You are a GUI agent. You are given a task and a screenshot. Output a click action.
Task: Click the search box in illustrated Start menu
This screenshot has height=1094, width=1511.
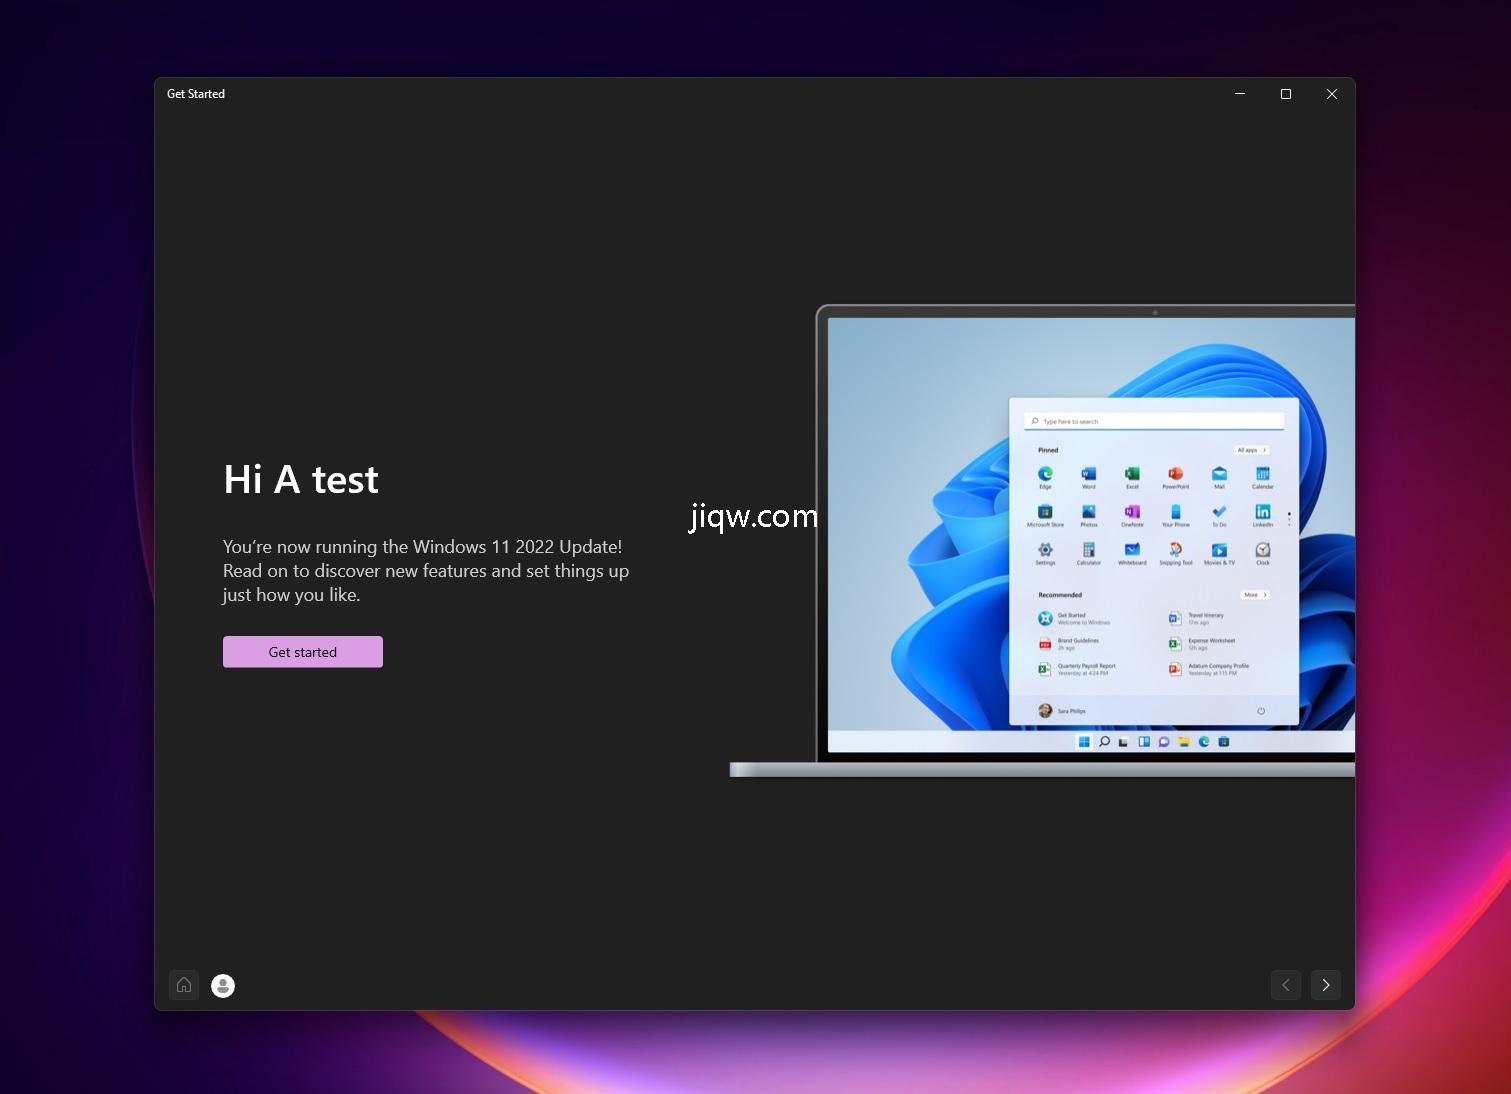tap(1154, 421)
